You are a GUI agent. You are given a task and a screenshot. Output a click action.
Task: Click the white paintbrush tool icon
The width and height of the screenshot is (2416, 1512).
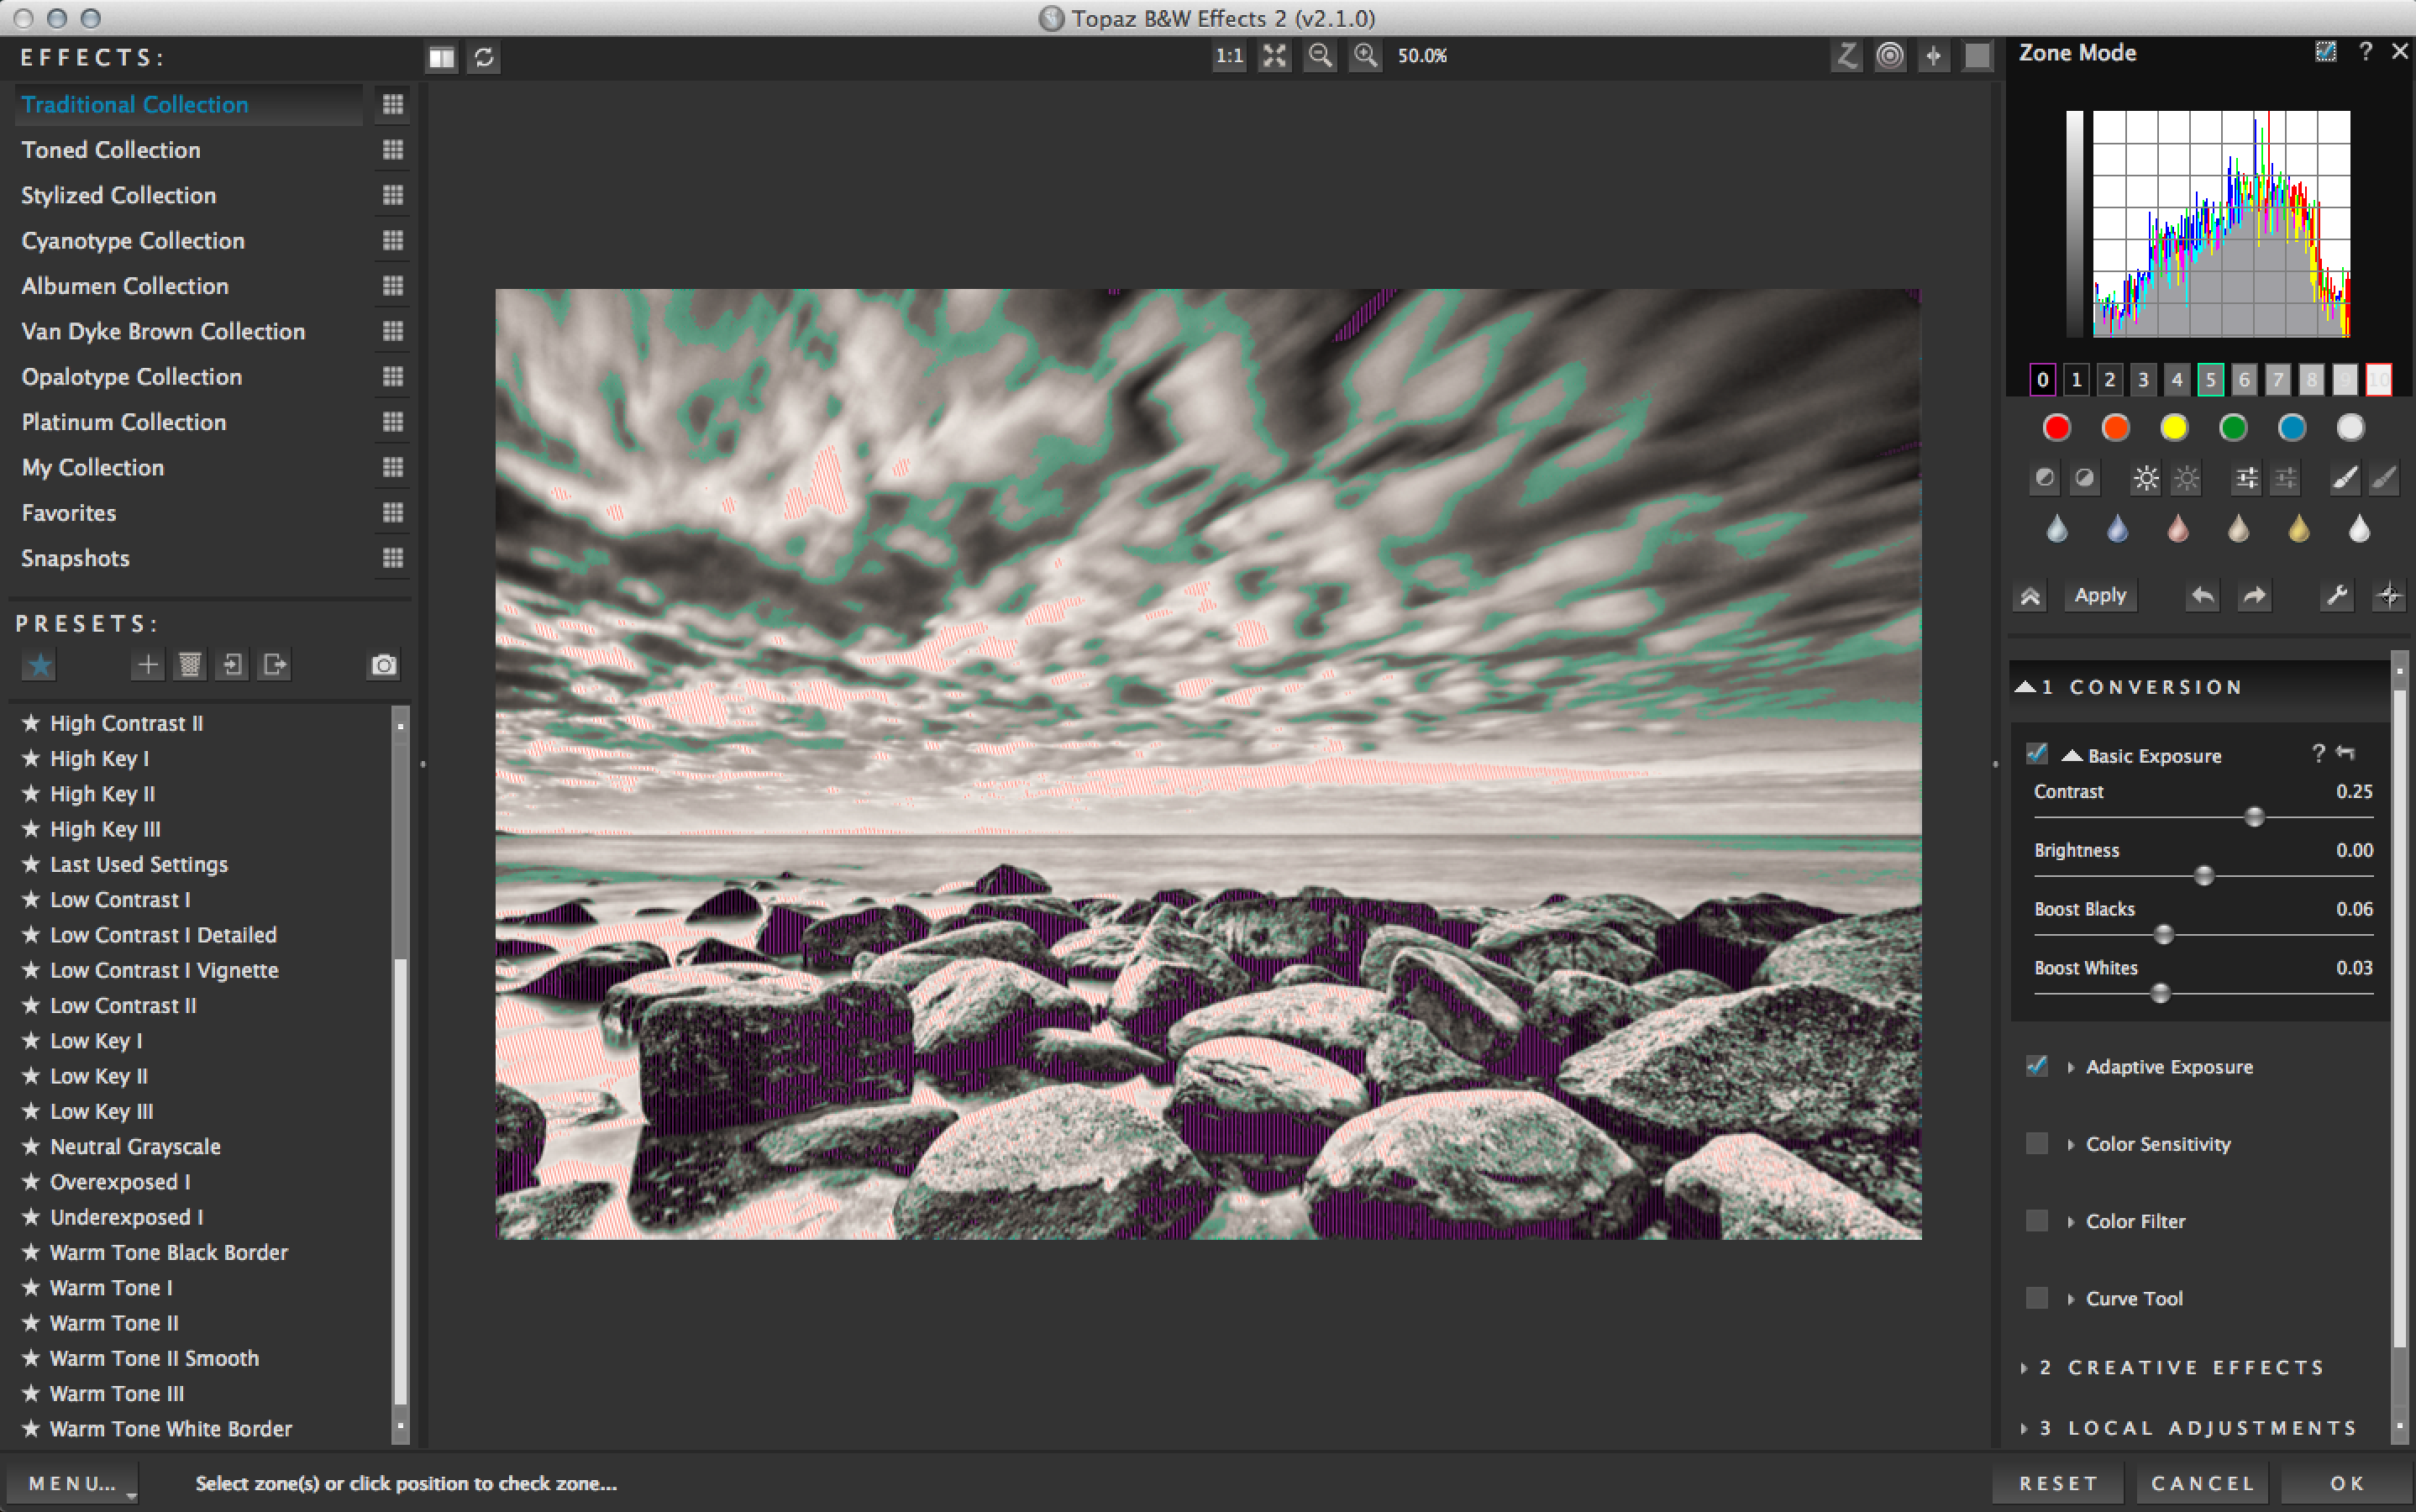coord(2344,479)
